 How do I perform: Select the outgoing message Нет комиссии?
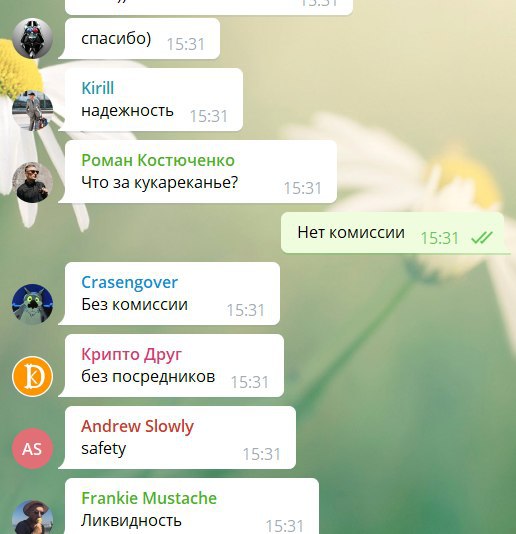392,233
